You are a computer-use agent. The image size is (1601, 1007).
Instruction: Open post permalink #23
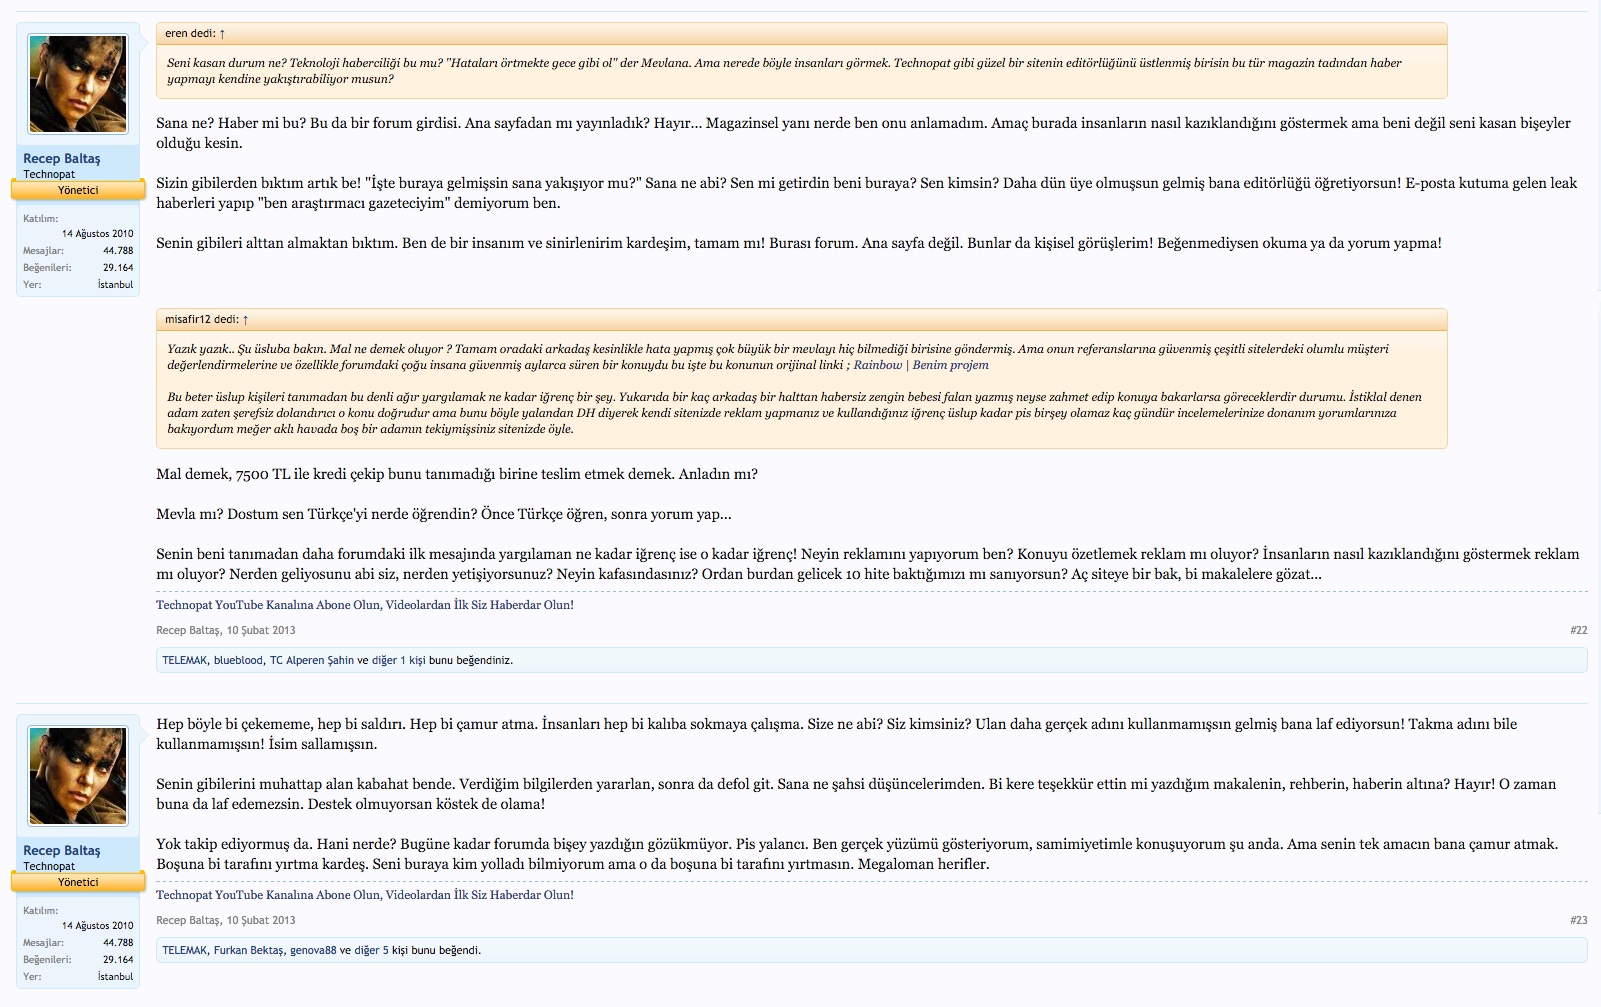[x=1578, y=920]
